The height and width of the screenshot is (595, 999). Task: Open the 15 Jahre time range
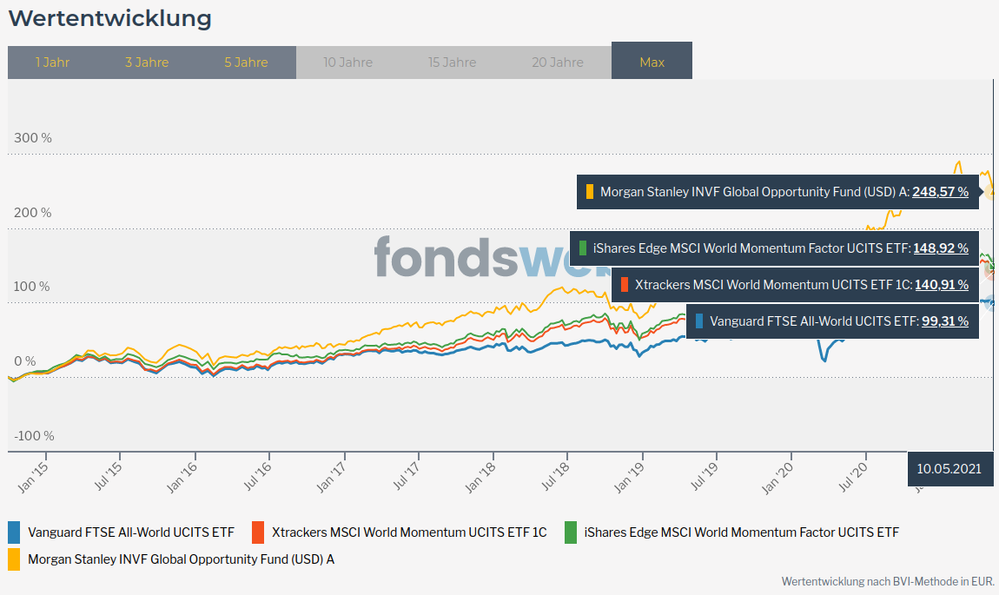452,62
